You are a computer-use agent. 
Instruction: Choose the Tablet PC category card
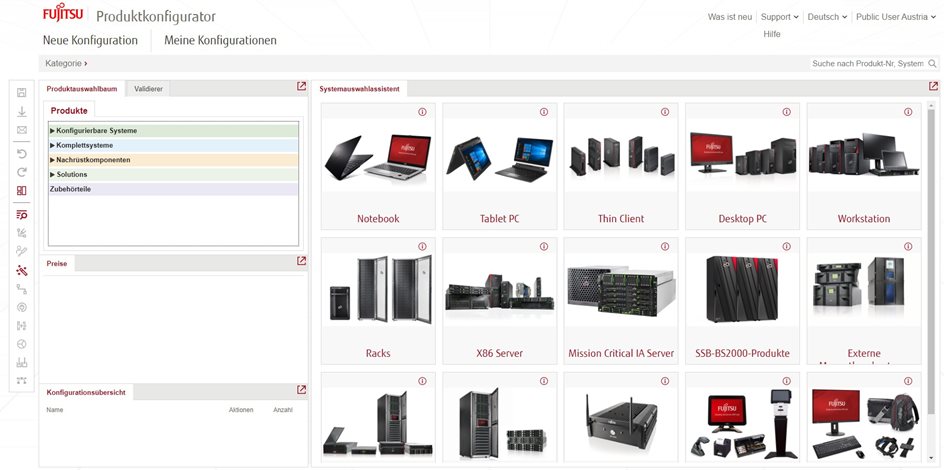[500, 166]
